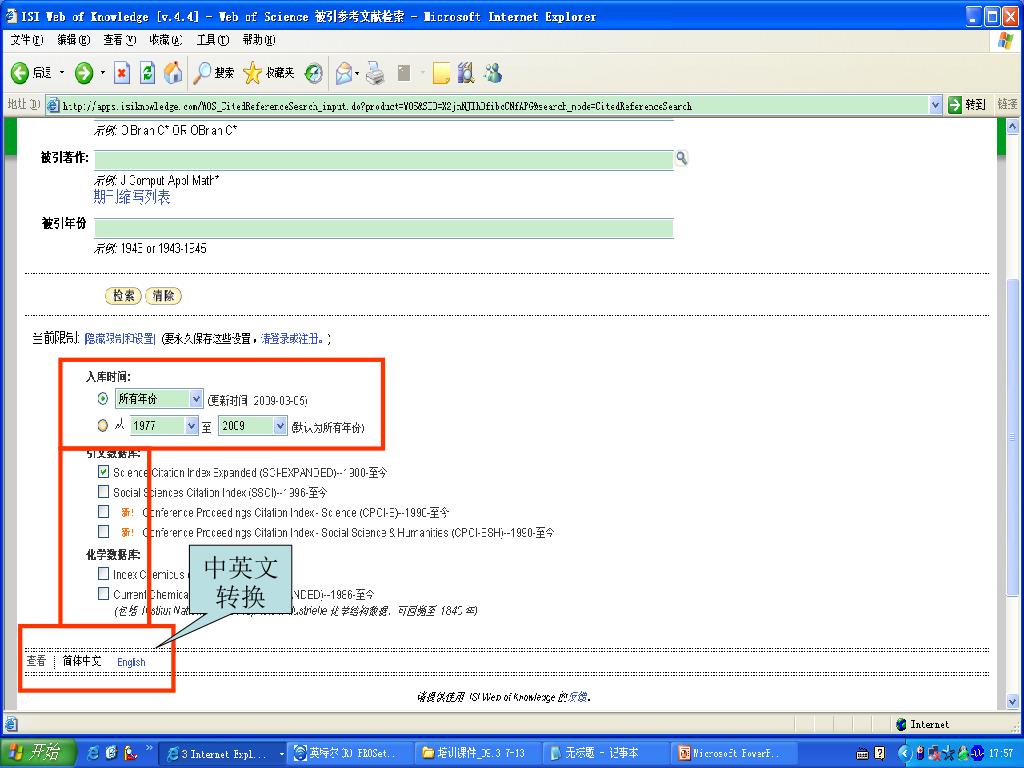Image resolution: width=1024 pixels, height=768 pixels.
Task: Open the 编辑(E) menu
Action: 73,40
